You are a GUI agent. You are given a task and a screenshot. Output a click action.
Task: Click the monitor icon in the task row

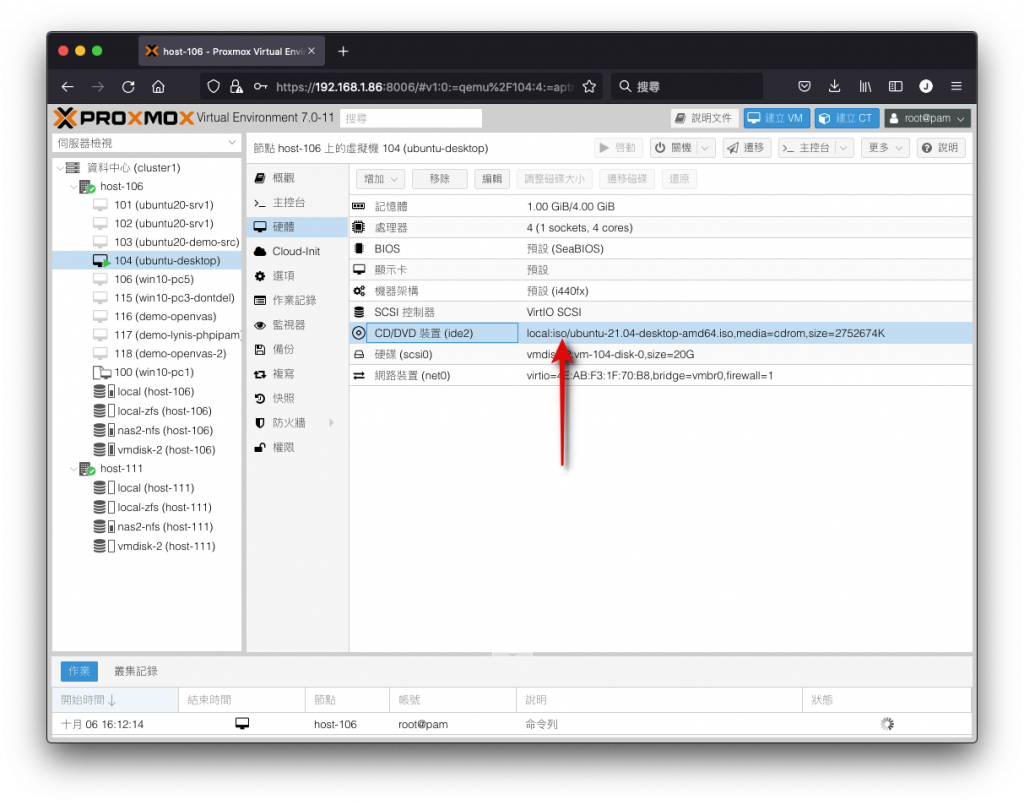[x=242, y=723]
